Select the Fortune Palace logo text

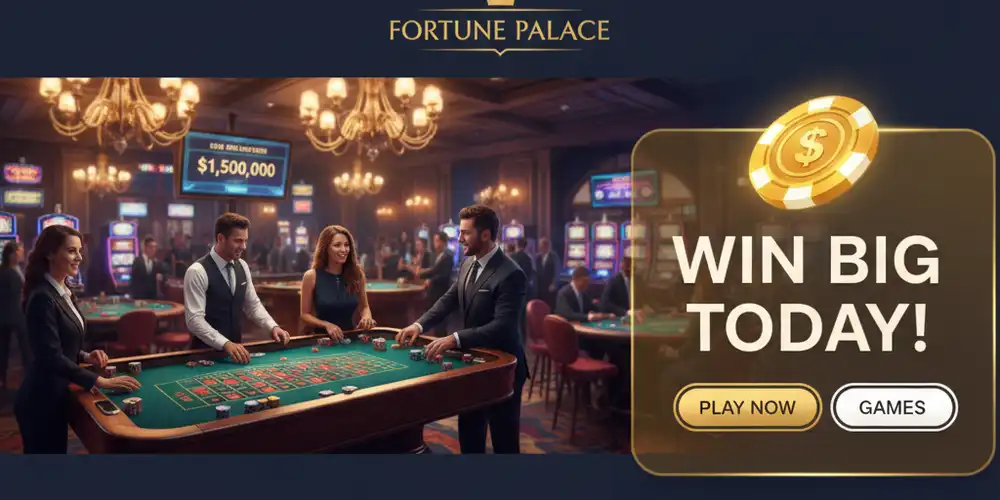(499, 30)
